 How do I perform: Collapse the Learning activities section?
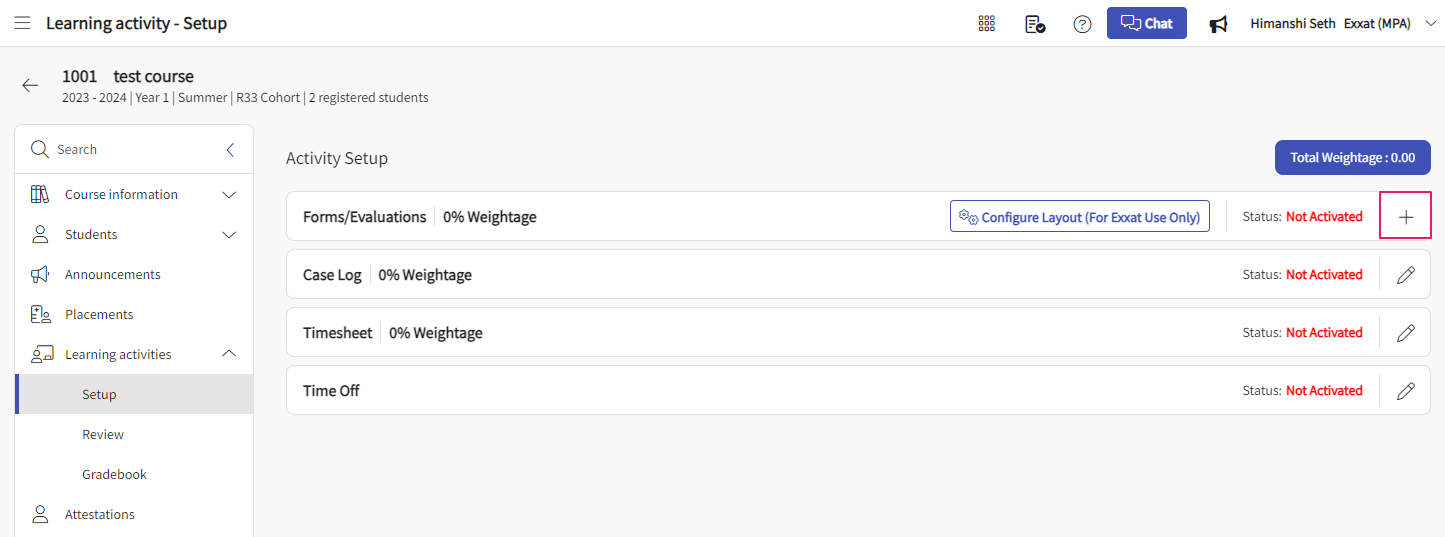click(229, 354)
